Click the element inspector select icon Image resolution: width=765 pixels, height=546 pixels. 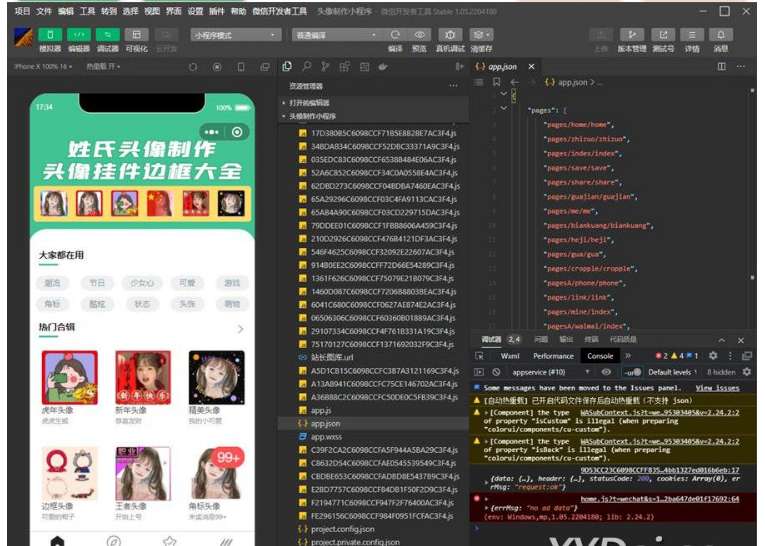tap(480, 356)
